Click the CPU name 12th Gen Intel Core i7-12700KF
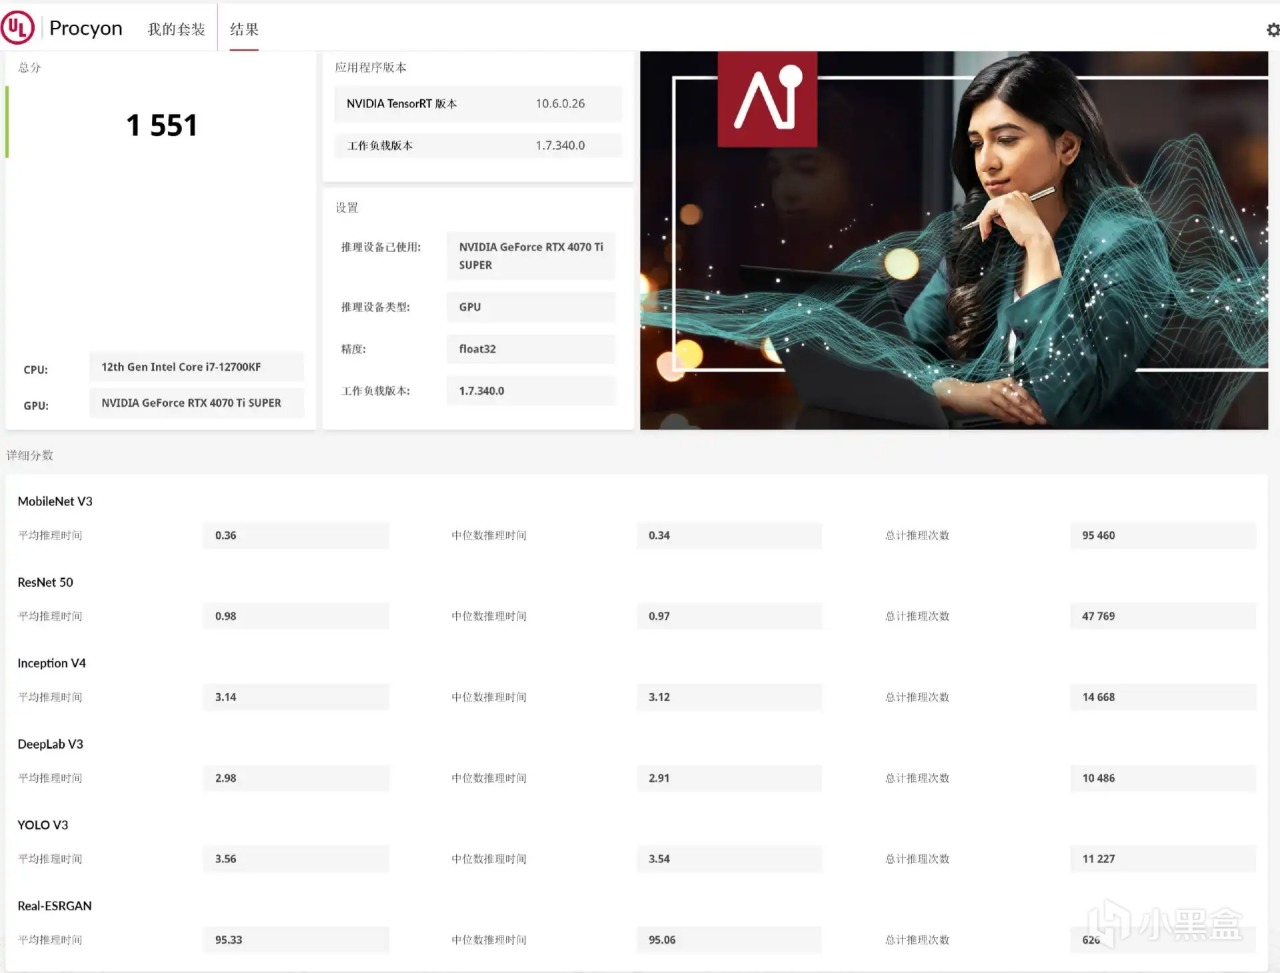This screenshot has width=1280, height=973. tap(196, 367)
